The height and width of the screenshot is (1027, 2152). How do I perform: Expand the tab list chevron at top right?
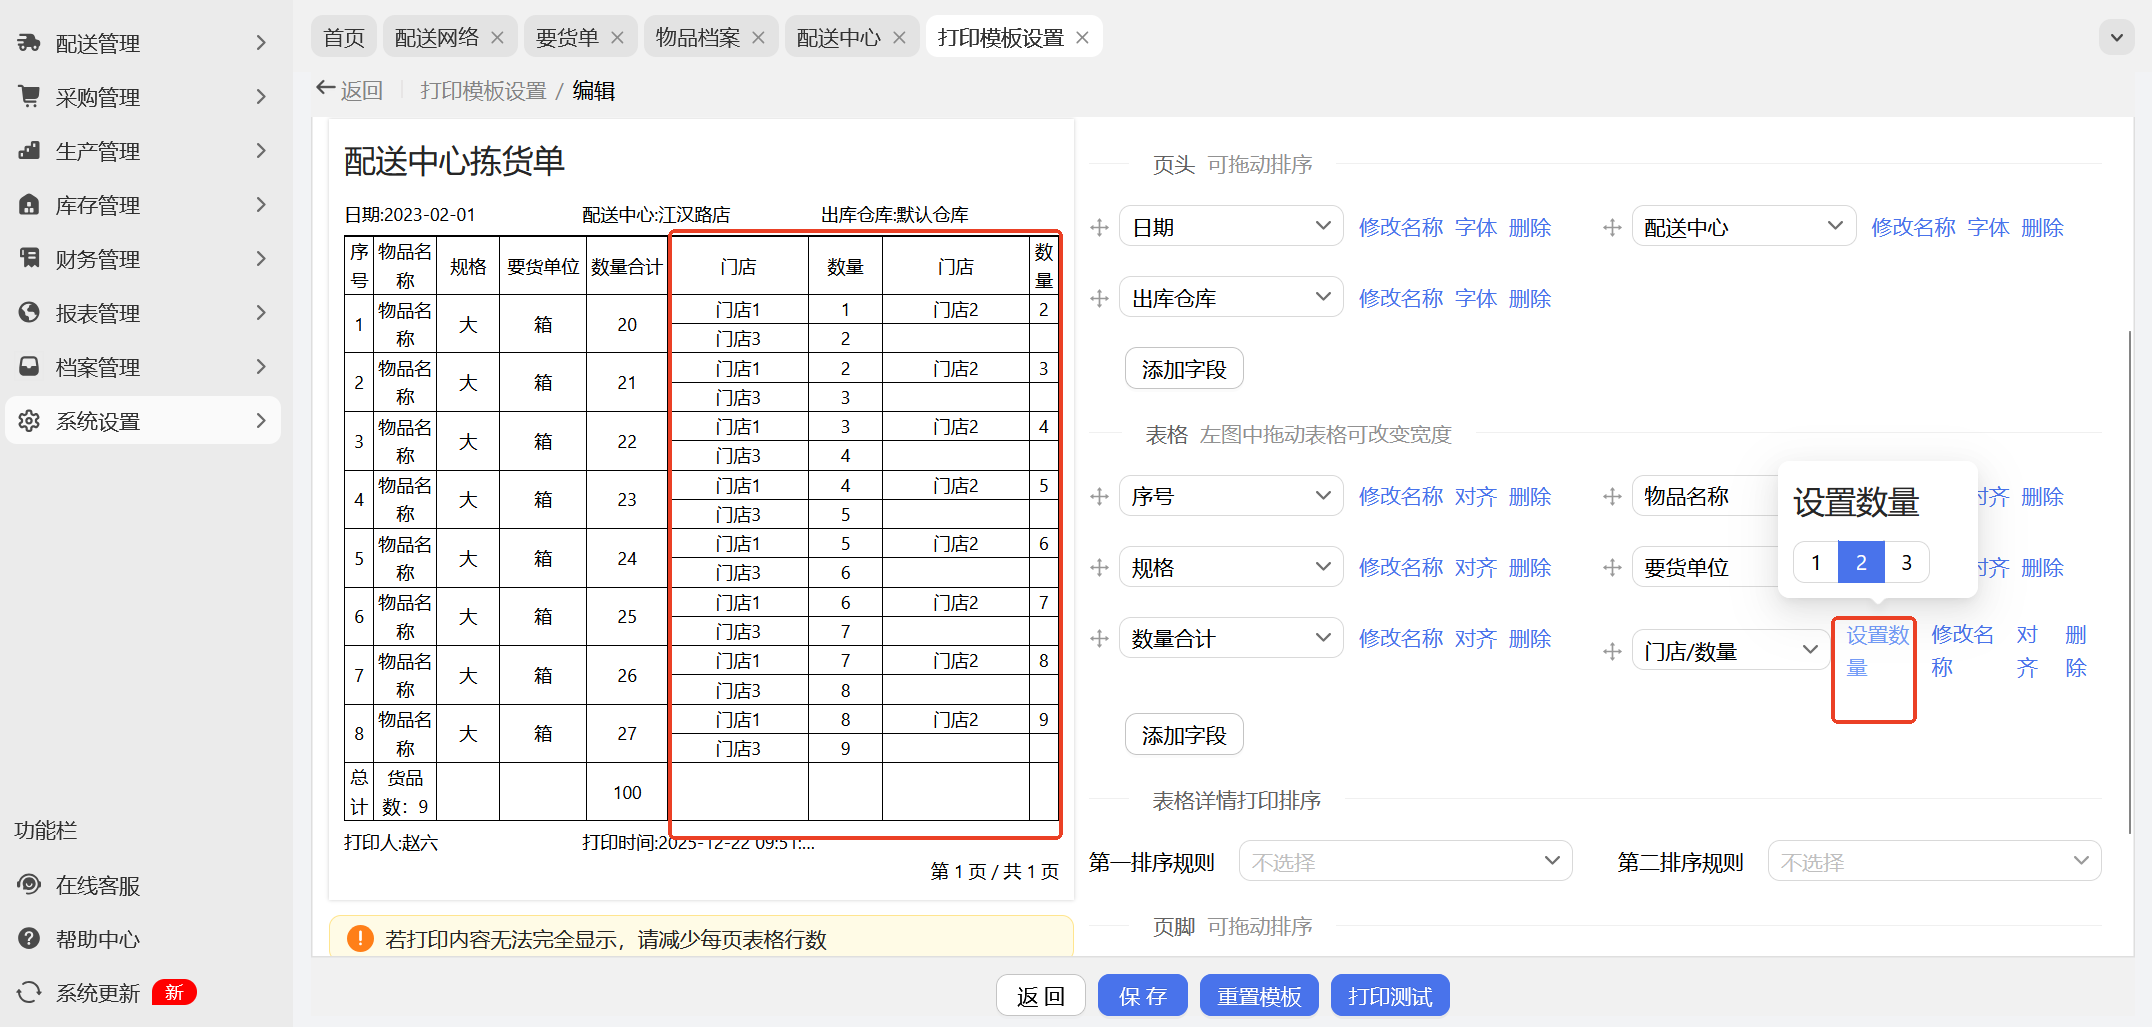[2116, 38]
